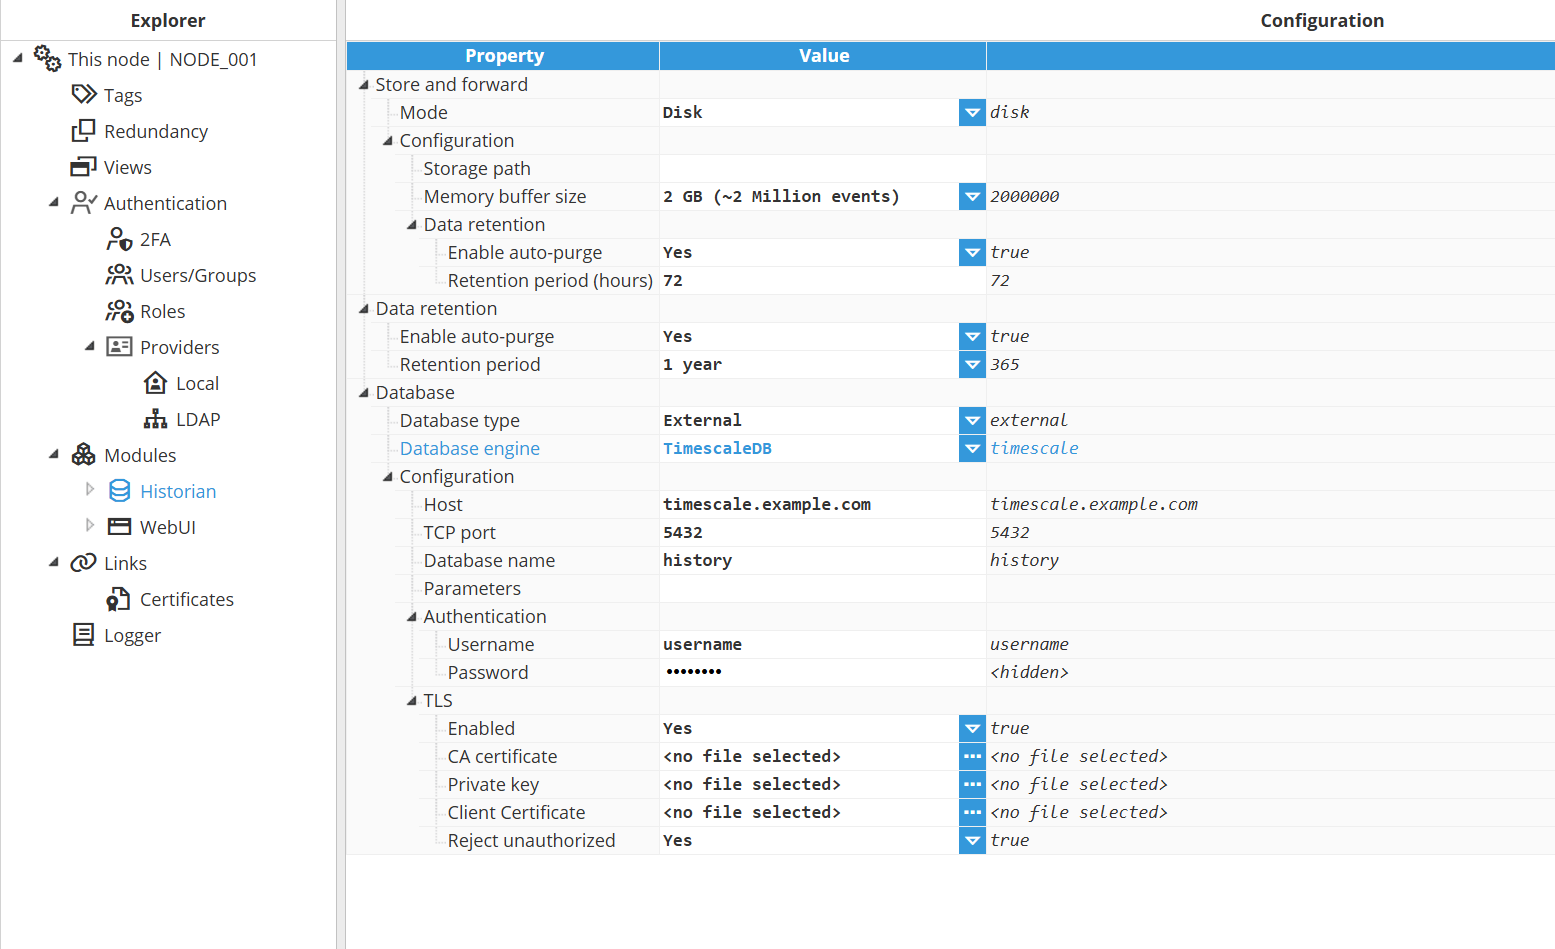Screen dimensions: 1555x949
Task: Select the Redundancy icon in the tree
Action: coord(84,131)
